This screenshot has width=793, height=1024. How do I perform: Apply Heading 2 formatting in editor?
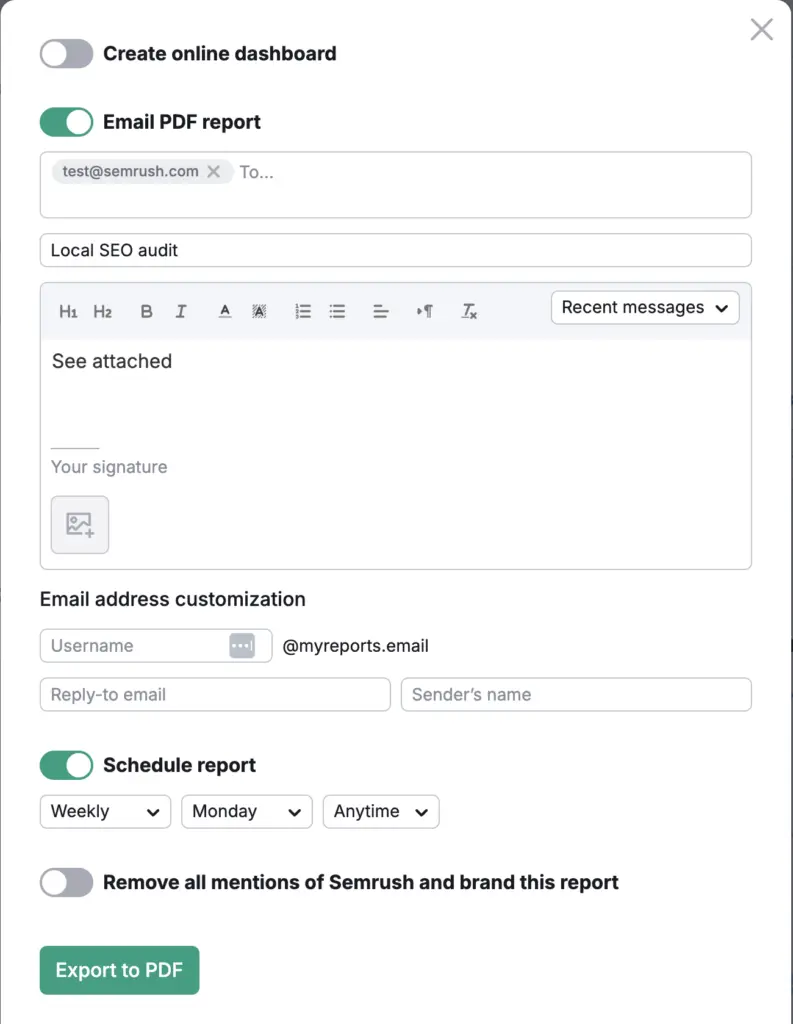[102, 312]
